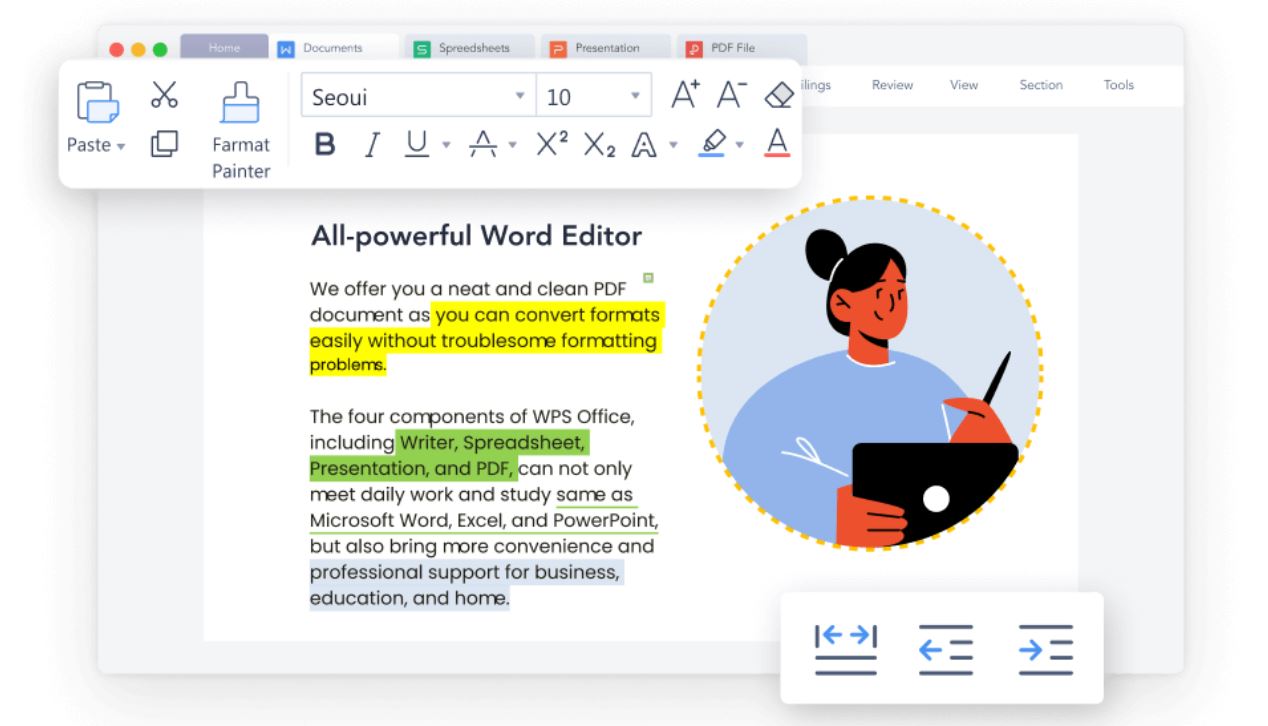1268x726 pixels.
Task: Apply superscript formatting with X² icon
Action: point(551,144)
